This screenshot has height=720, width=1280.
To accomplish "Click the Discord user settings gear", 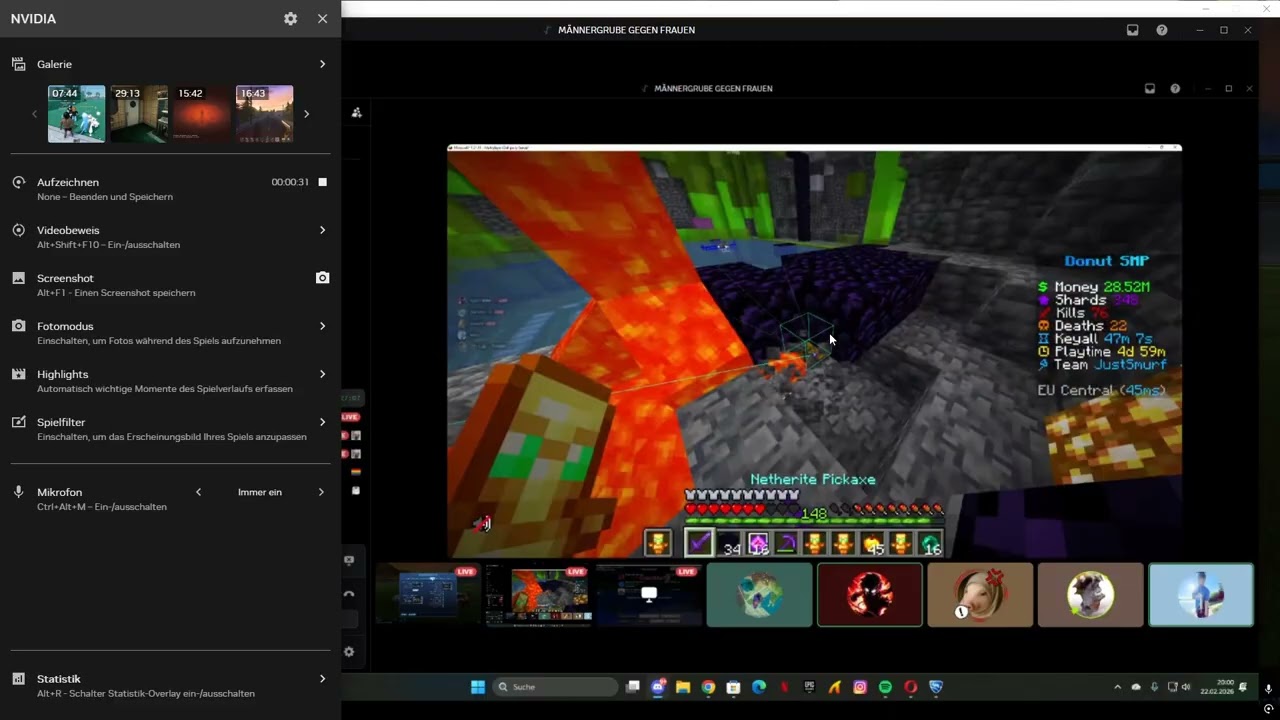I will (349, 652).
